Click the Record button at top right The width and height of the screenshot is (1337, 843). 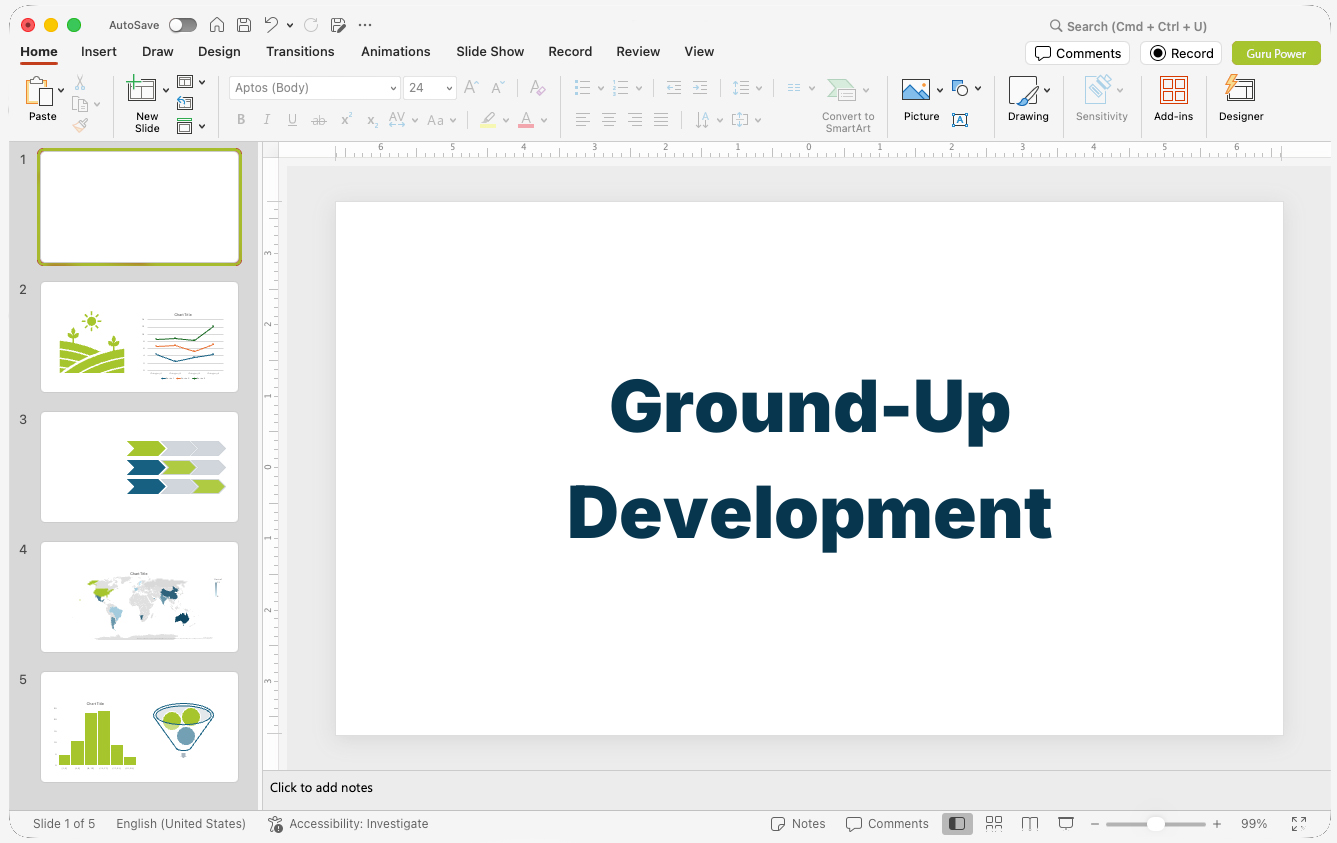(x=1181, y=53)
